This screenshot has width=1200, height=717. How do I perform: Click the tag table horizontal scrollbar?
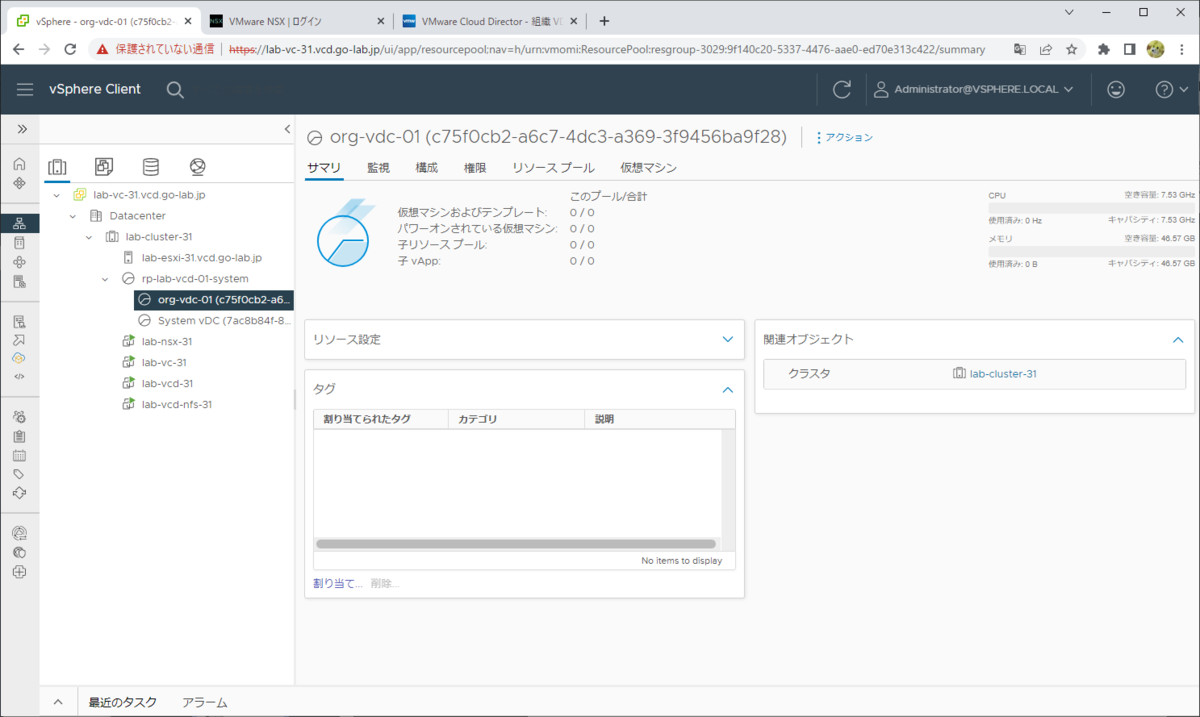[516, 544]
